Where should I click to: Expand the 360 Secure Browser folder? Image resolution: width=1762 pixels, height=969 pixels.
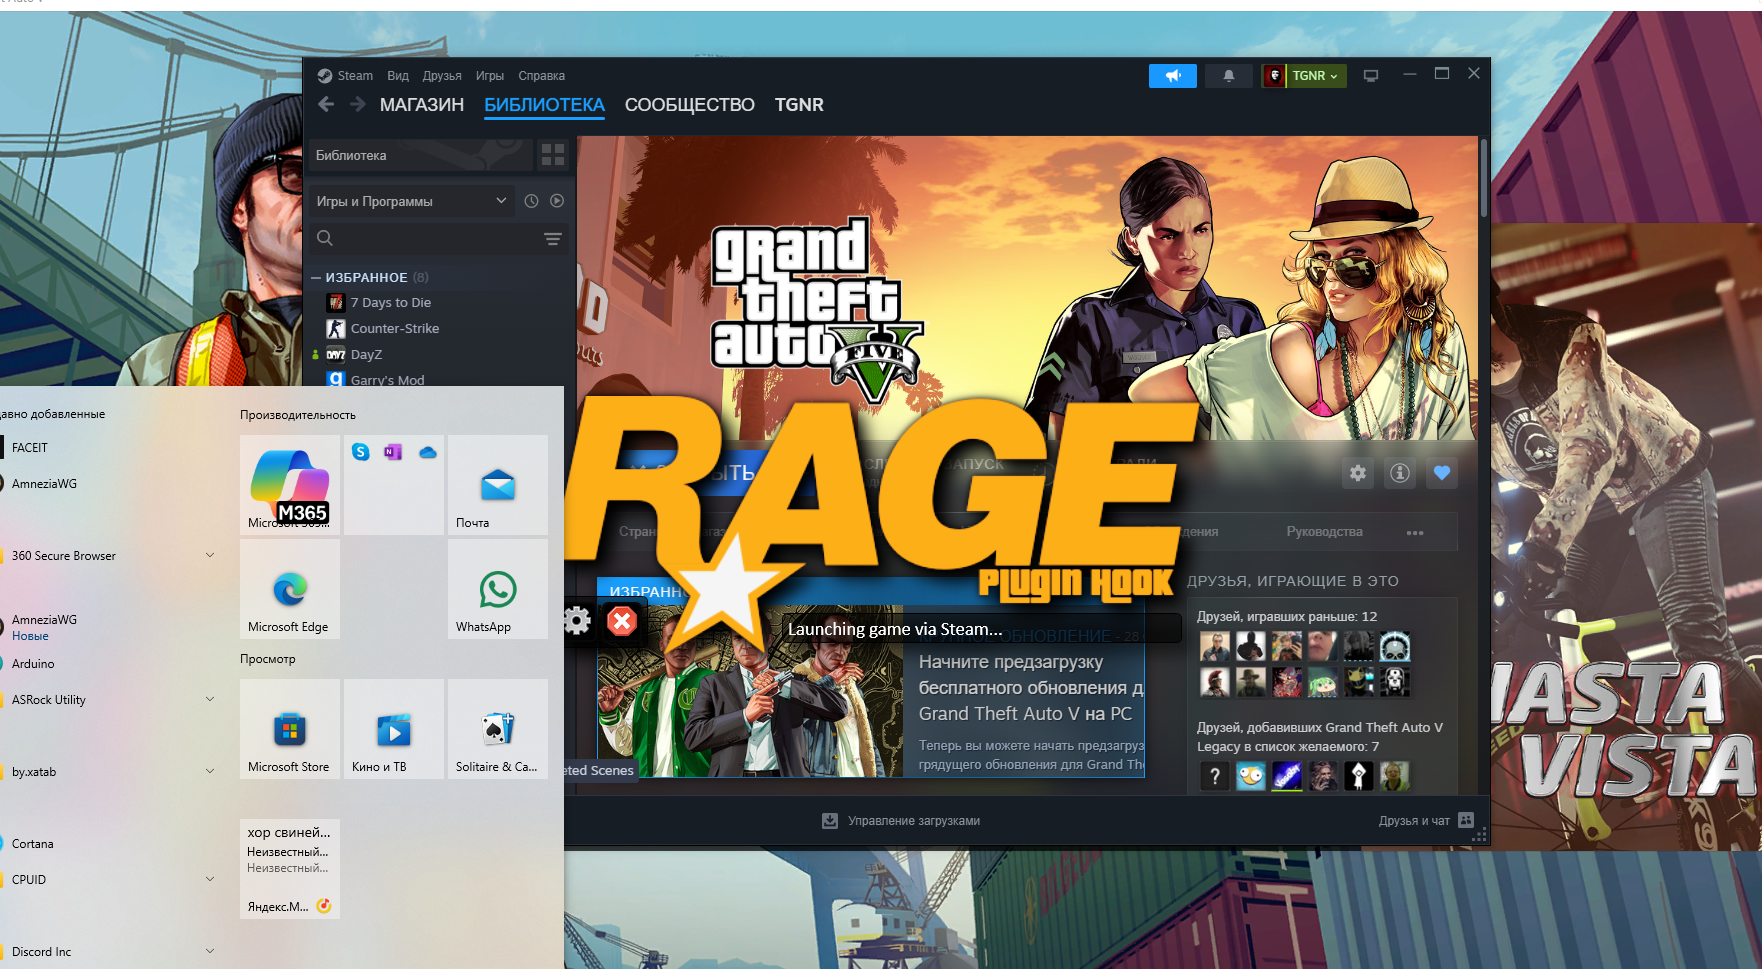point(210,556)
